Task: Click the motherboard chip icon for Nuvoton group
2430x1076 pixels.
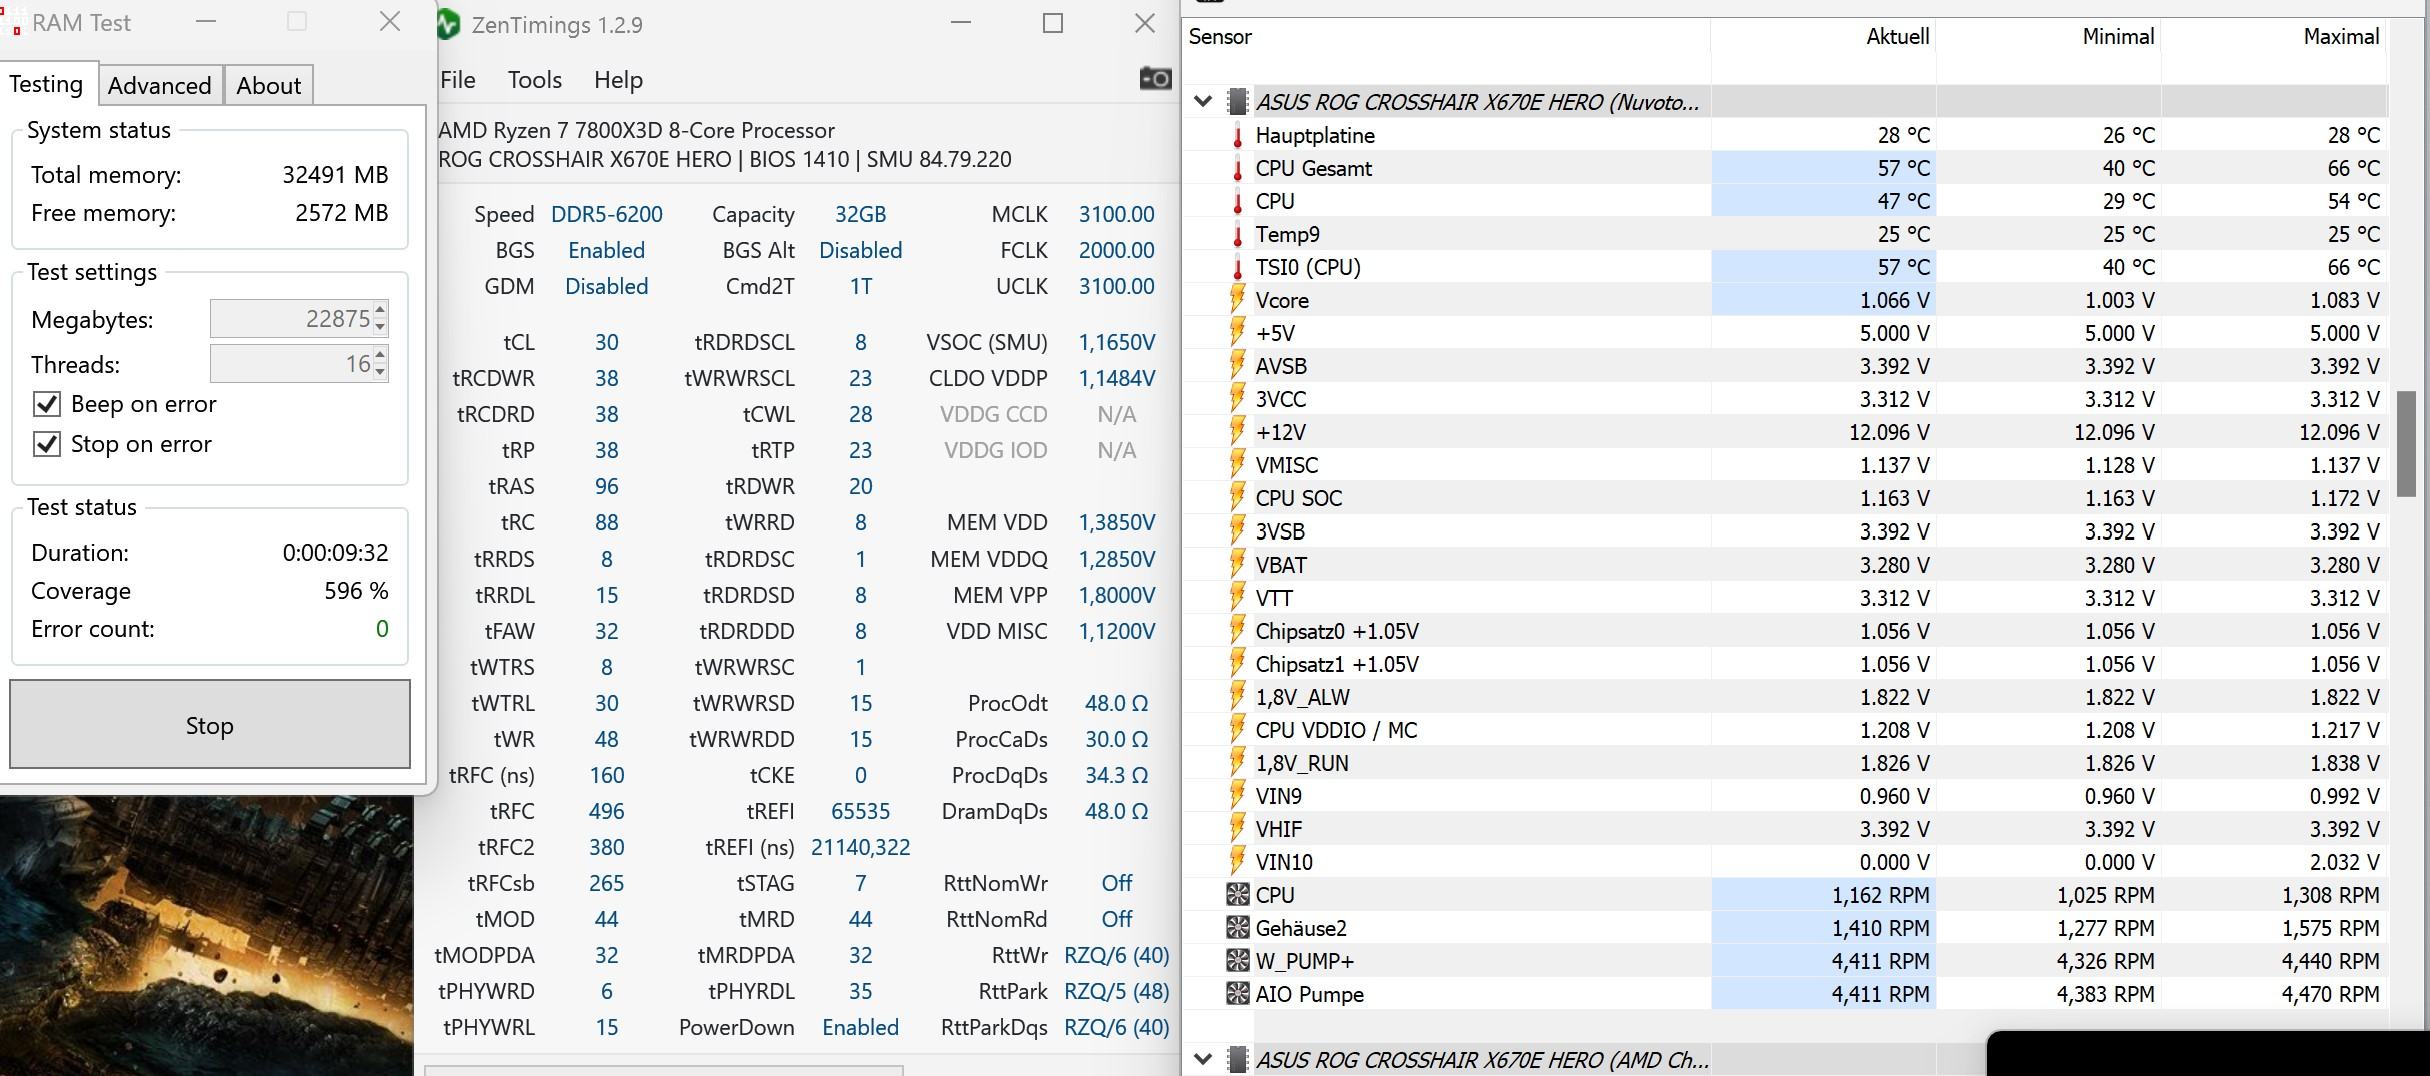Action: 1238,102
